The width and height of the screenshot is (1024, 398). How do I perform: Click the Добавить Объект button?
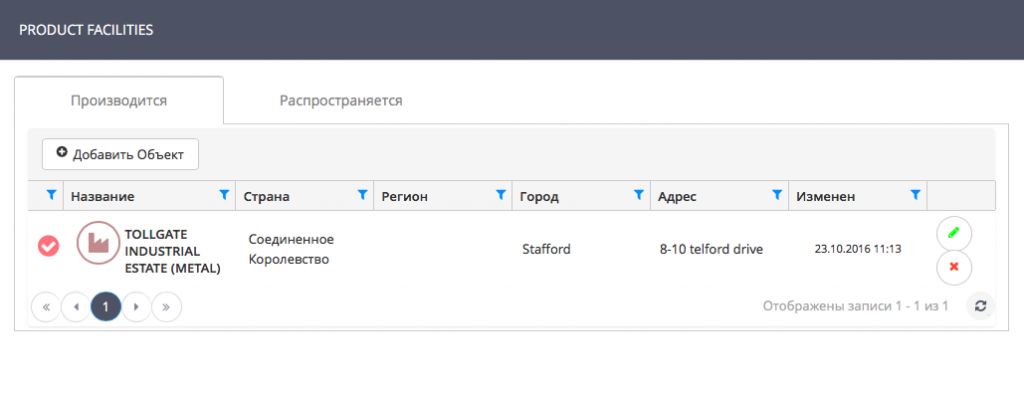(x=120, y=154)
